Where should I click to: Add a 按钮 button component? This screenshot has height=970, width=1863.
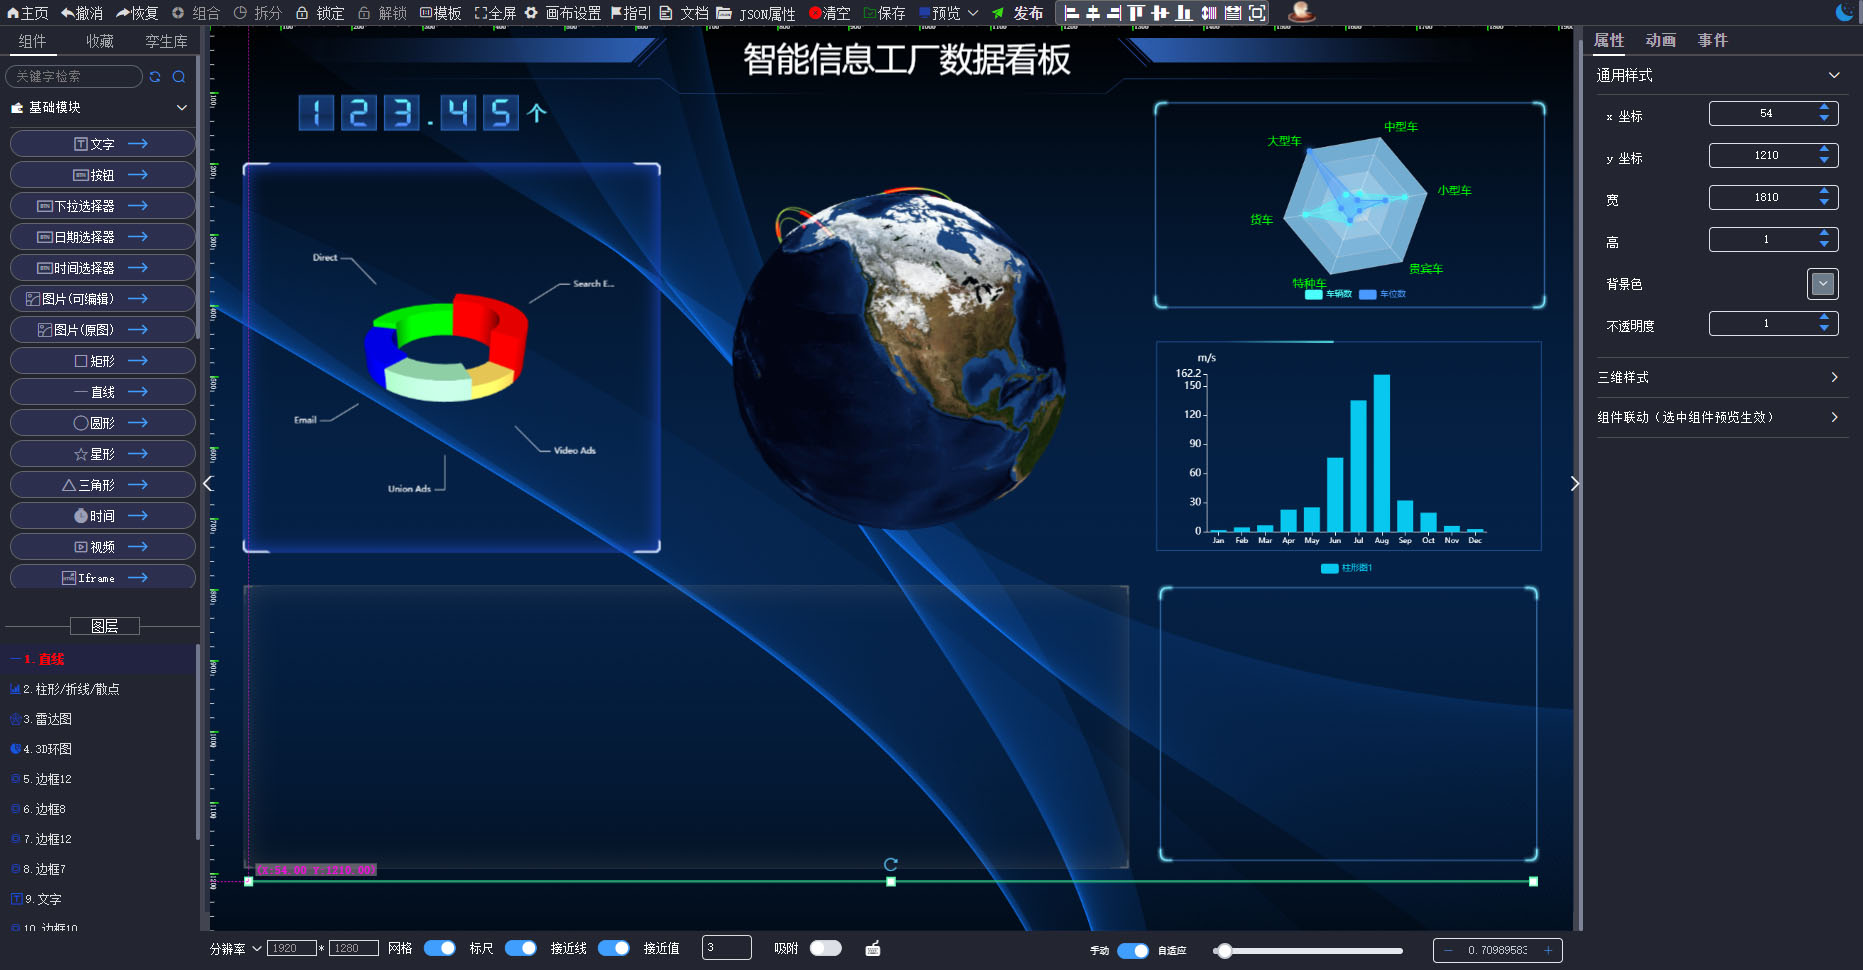click(x=102, y=175)
